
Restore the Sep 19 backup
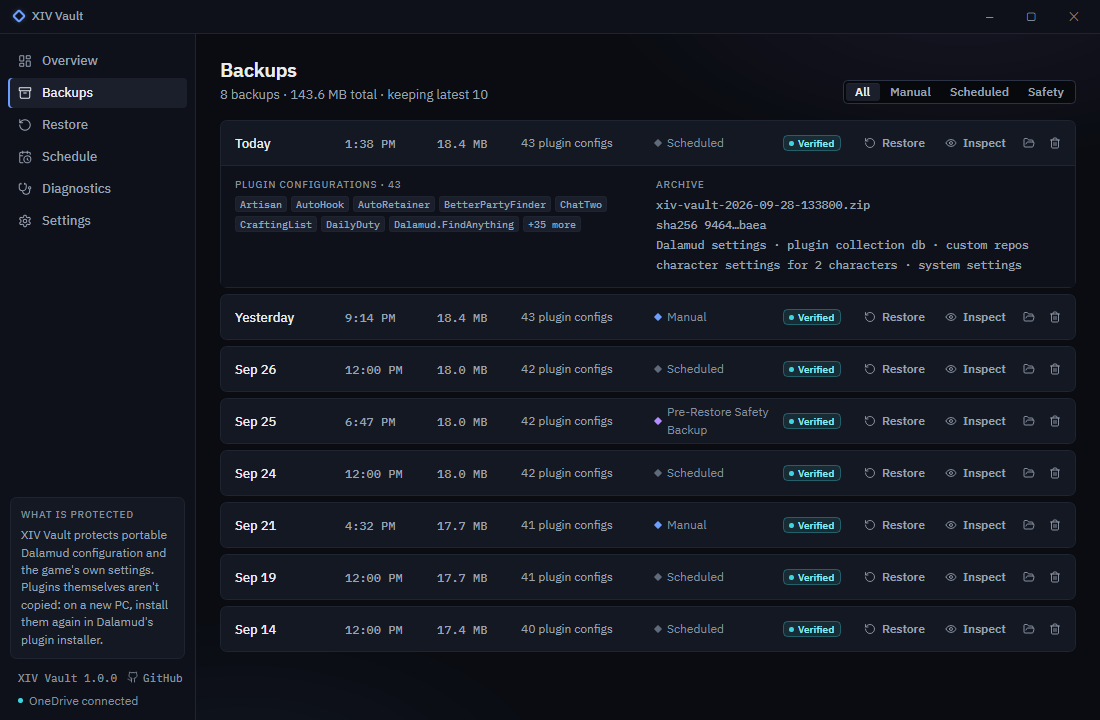pos(894,578)
